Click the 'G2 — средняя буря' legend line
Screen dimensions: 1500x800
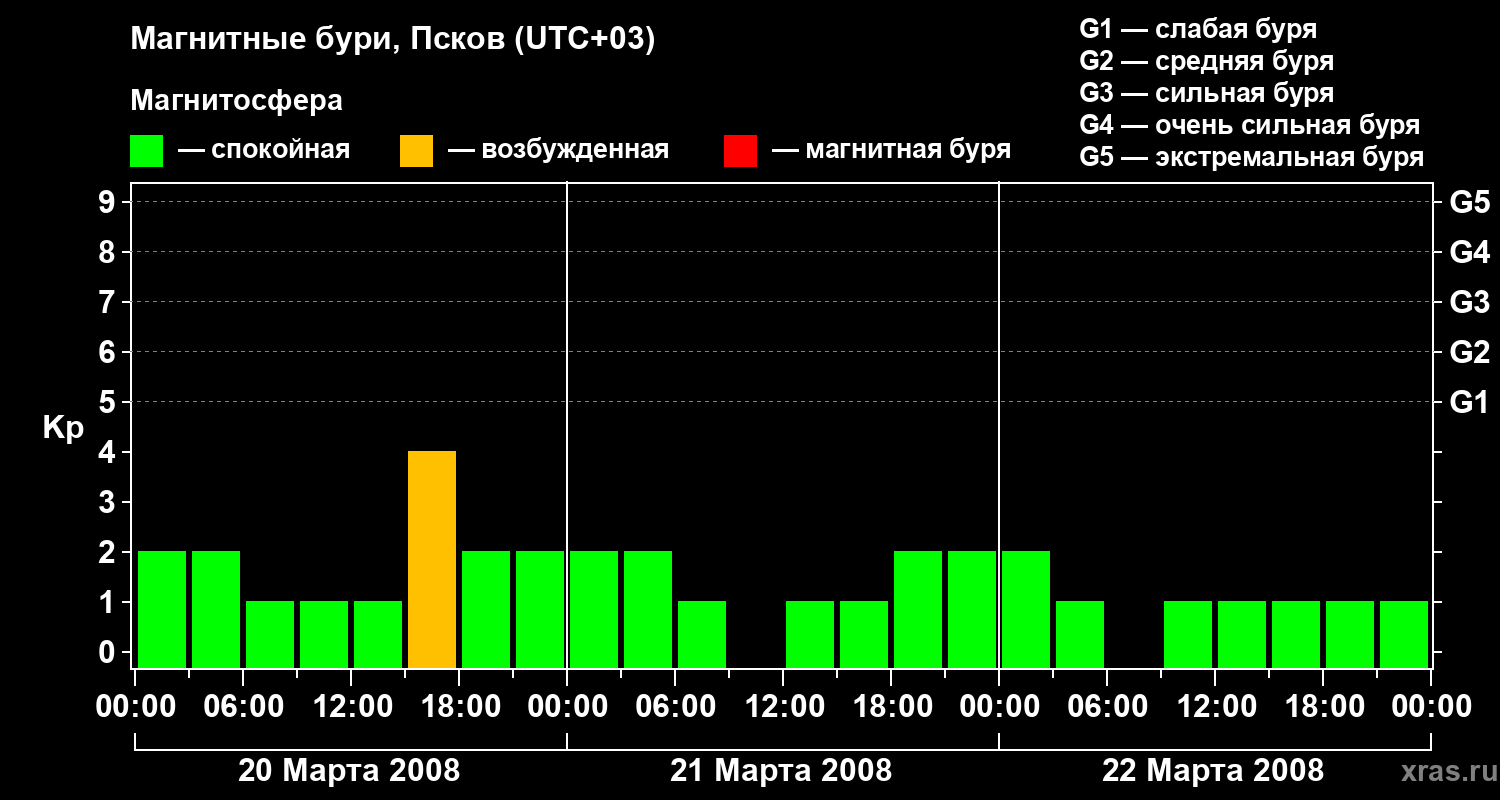pos(1206,61)
